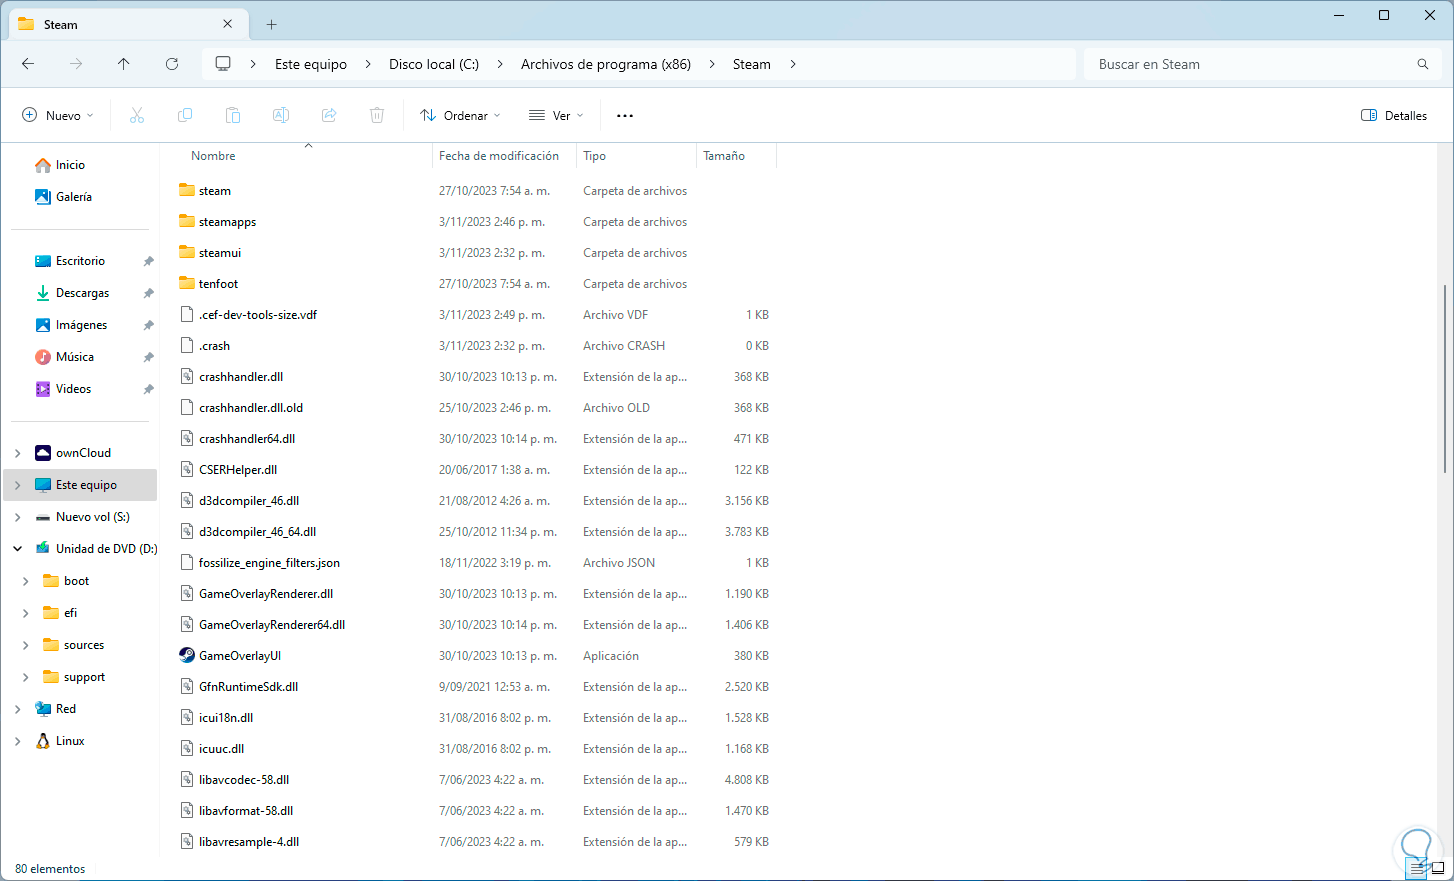
Task: Collapse the Unidad de DVD (D:) node
Action: click(18, 549)
